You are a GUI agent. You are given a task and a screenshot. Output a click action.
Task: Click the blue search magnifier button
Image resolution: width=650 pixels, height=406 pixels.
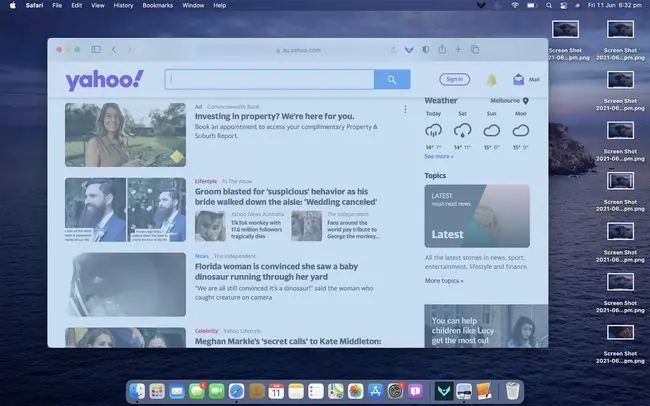392,79
